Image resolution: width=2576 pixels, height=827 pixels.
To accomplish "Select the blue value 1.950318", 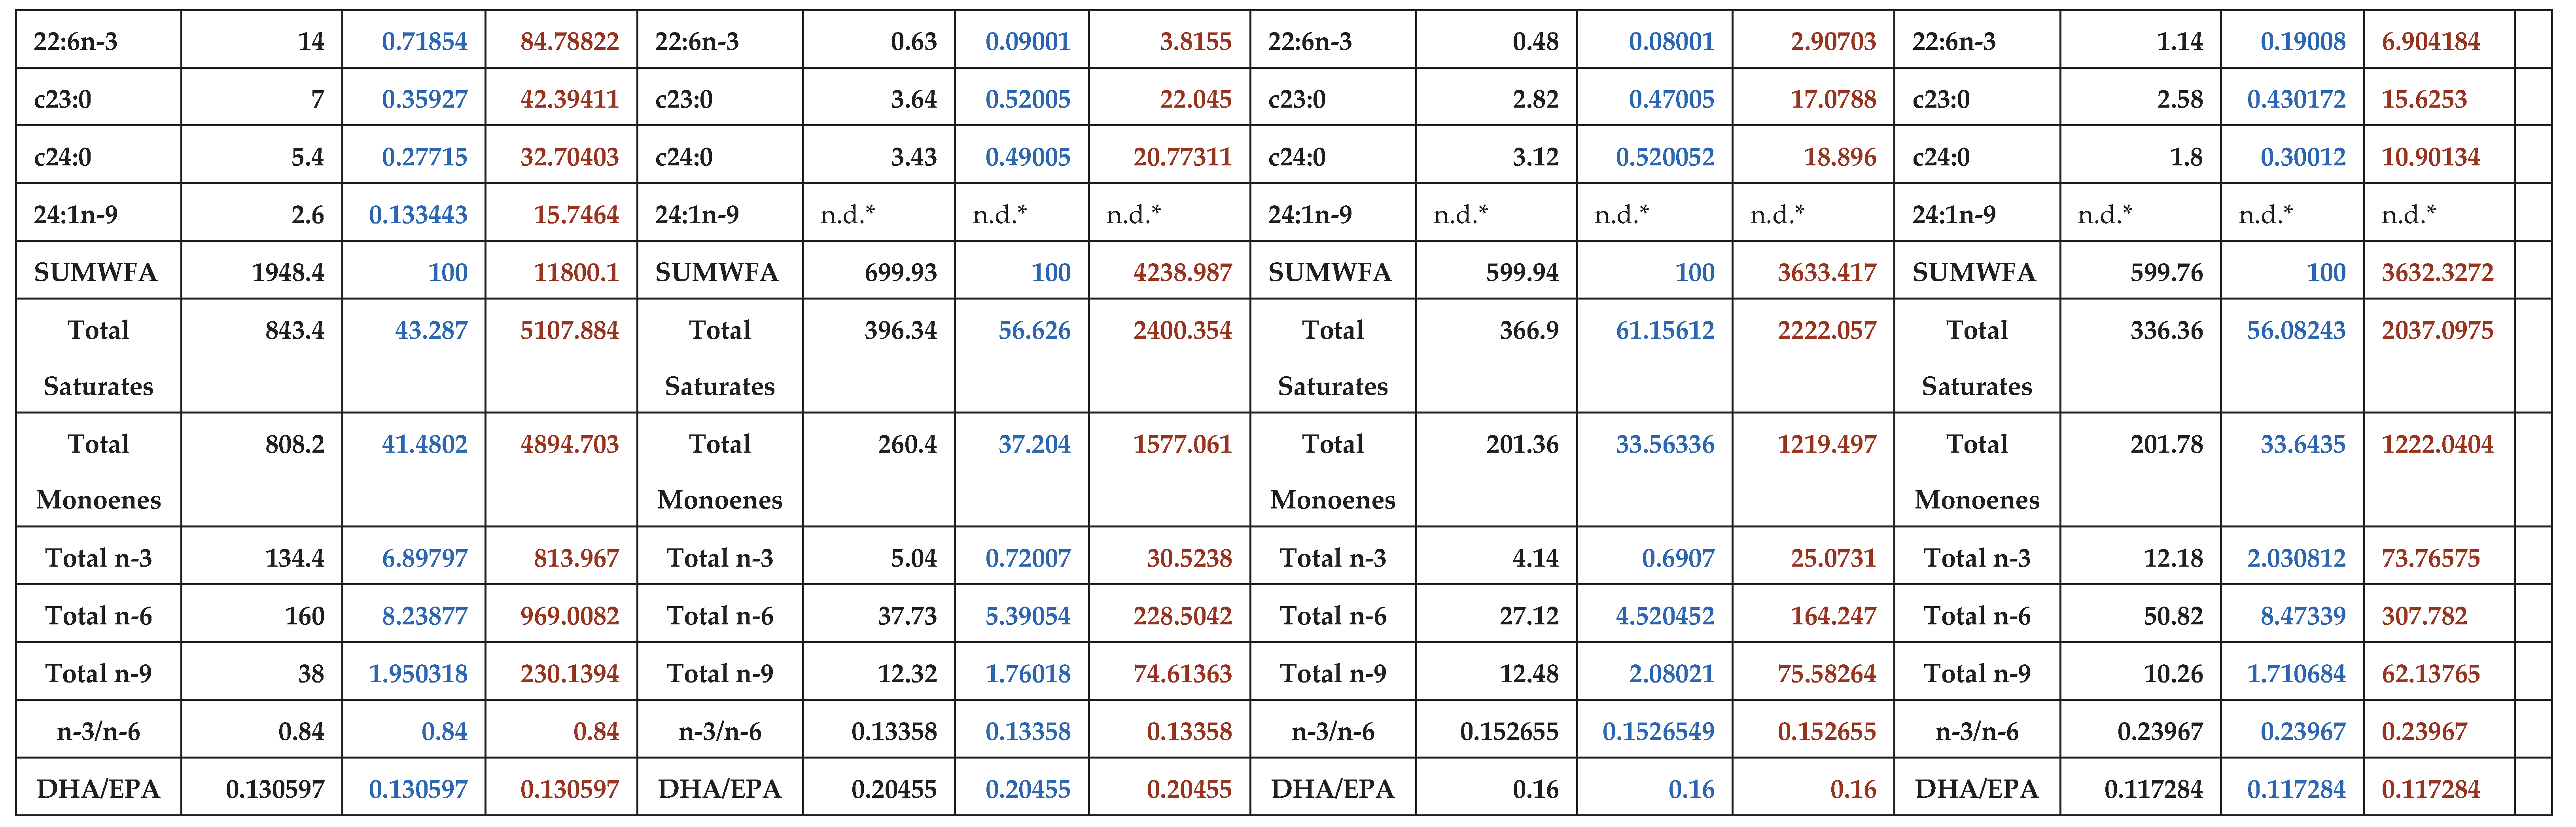I will pos(418,674).
